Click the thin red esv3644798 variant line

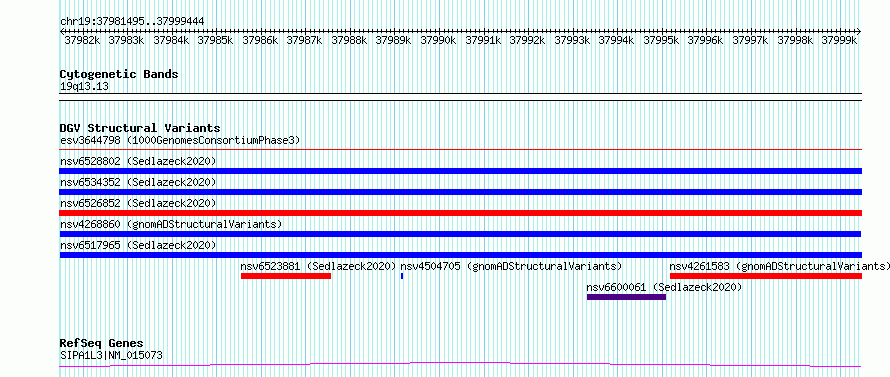460,150
